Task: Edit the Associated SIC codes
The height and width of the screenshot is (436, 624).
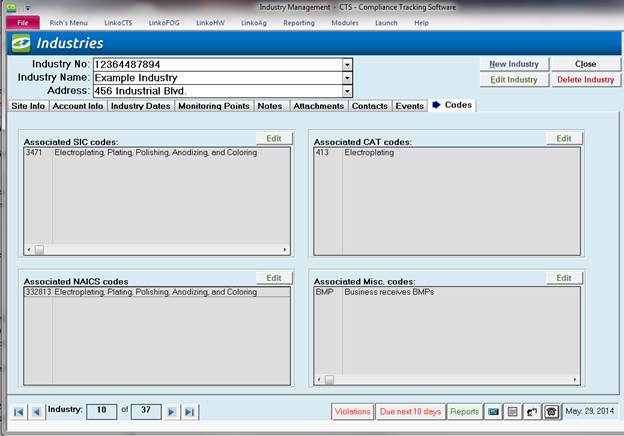Action: tap(272, 138)
